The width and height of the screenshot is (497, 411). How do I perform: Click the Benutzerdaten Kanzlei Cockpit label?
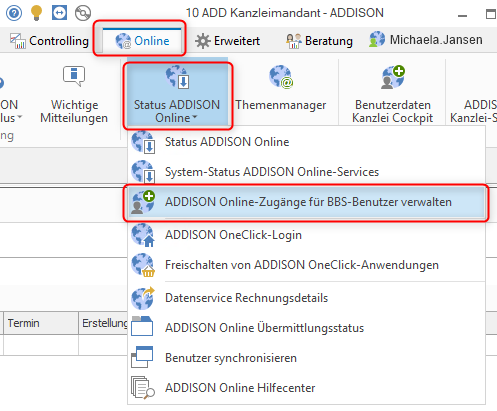(393, 111)
